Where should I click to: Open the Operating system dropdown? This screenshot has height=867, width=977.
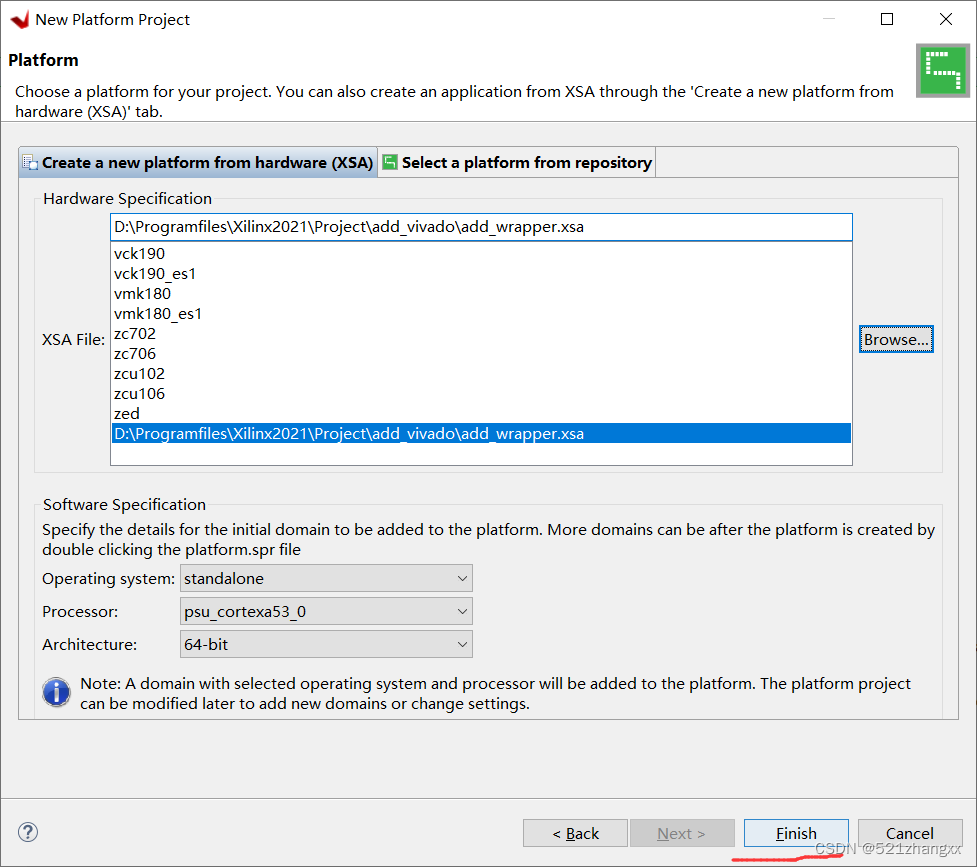point(326,578)
